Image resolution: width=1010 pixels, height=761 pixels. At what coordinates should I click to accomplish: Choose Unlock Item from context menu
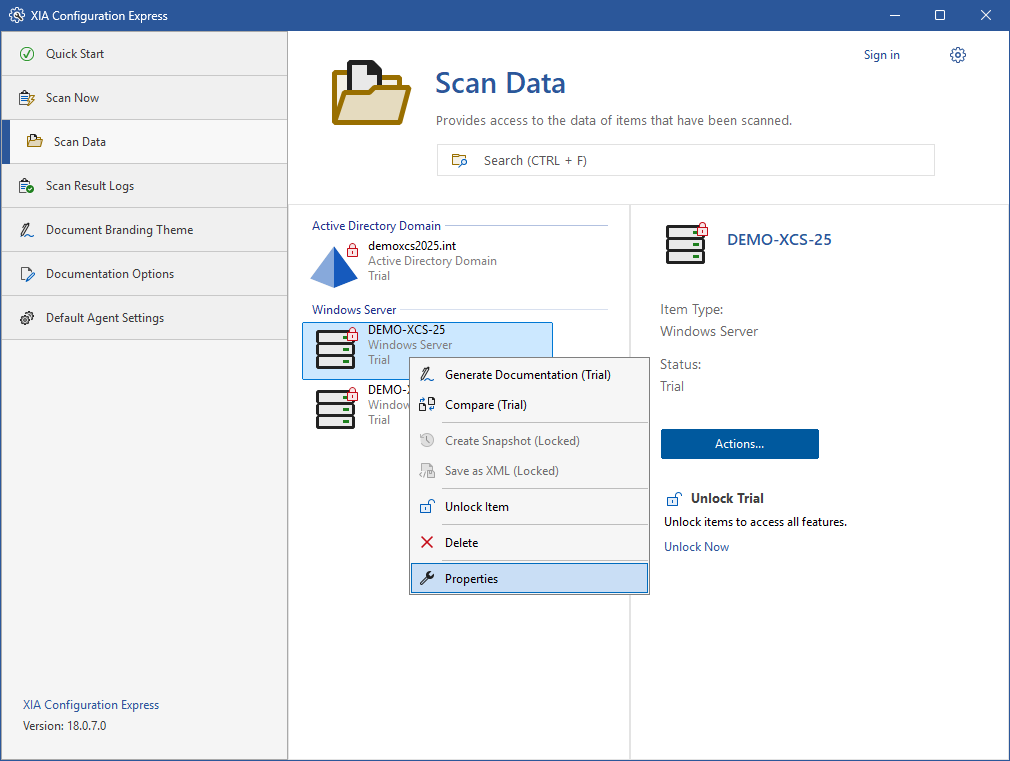[476, 507]
